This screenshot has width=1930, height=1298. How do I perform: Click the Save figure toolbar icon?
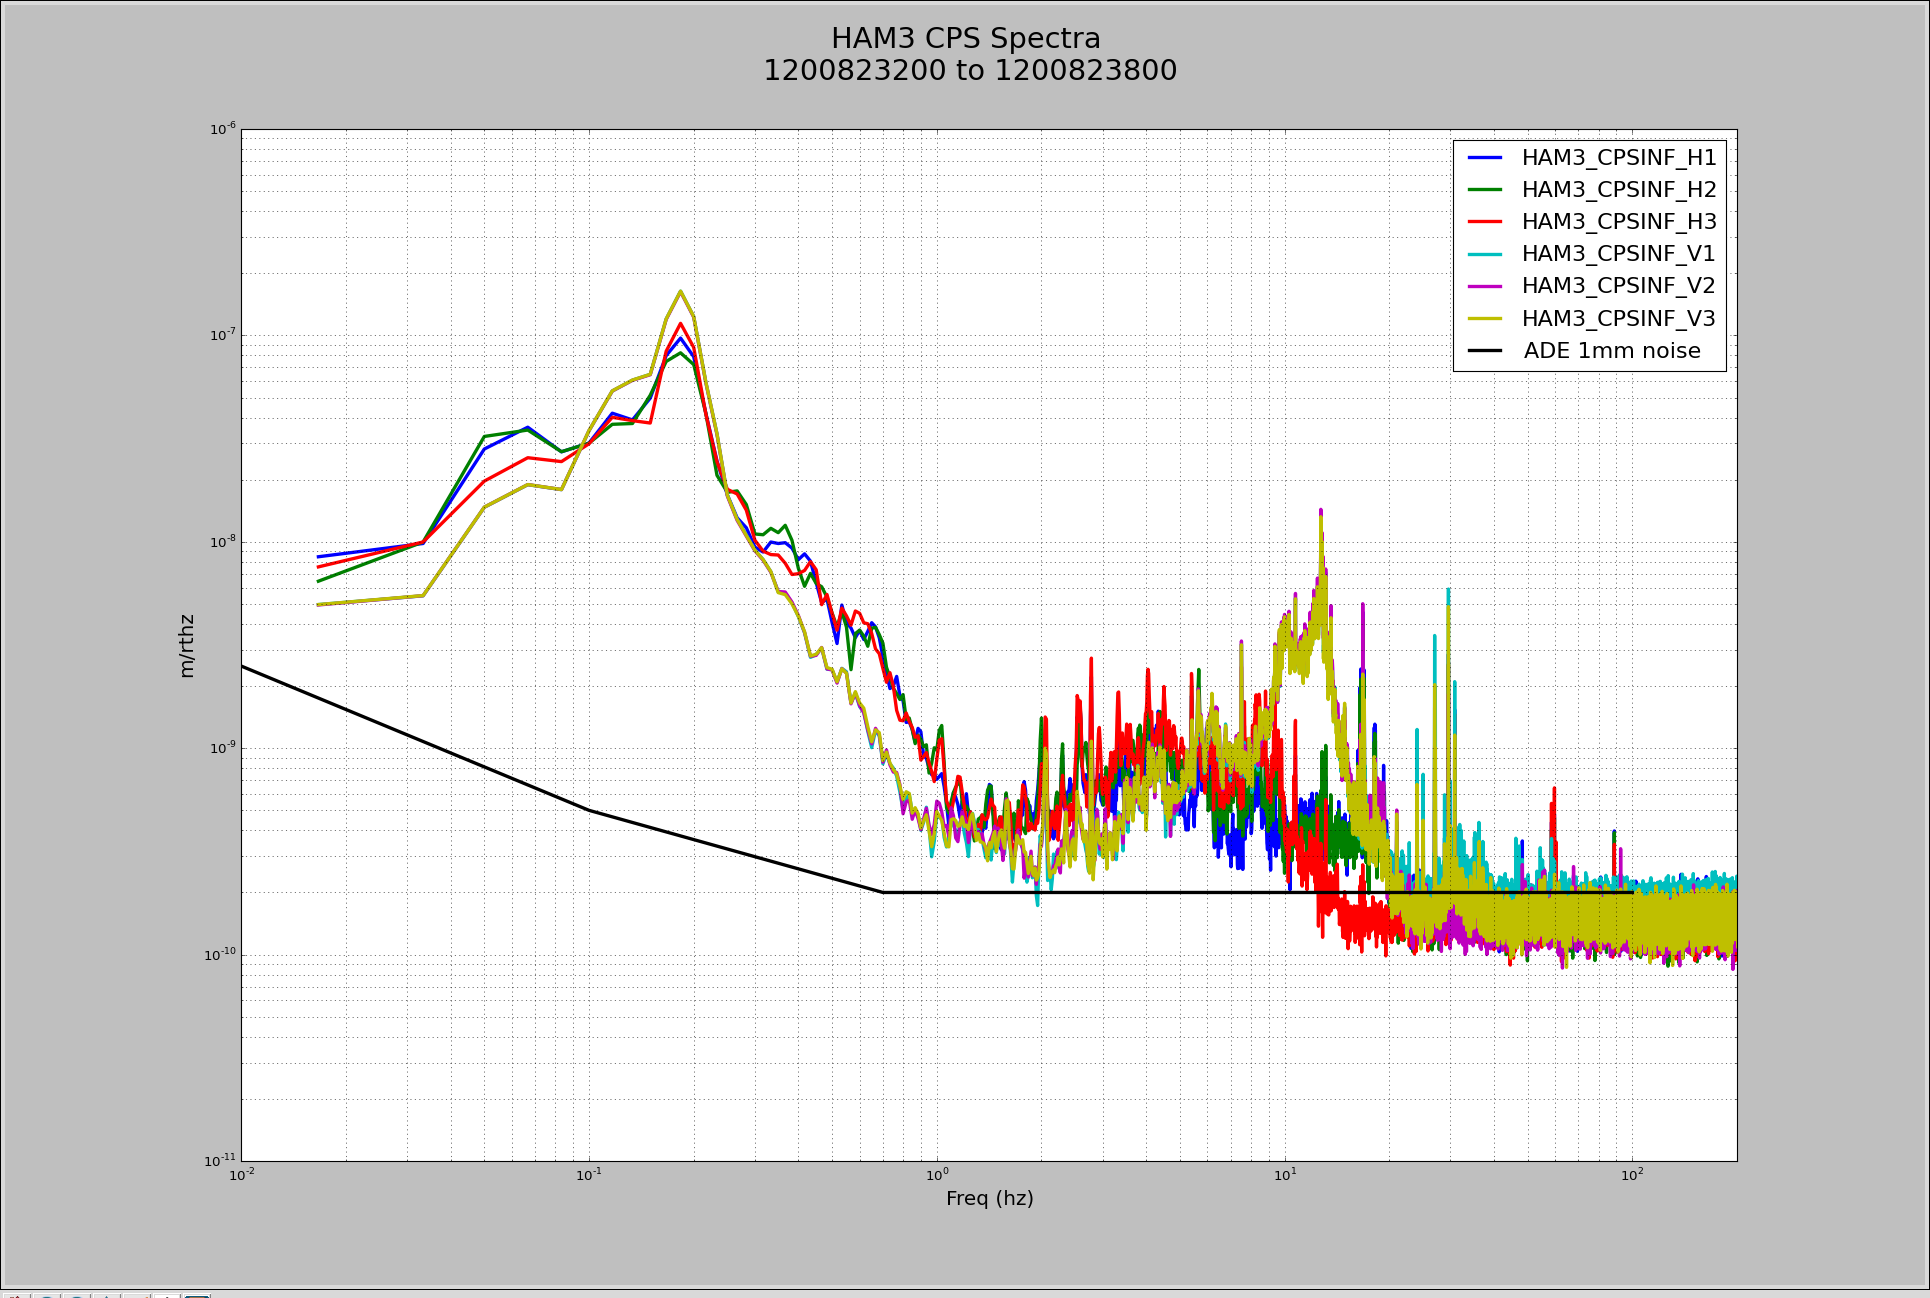tap(197, 1296)
